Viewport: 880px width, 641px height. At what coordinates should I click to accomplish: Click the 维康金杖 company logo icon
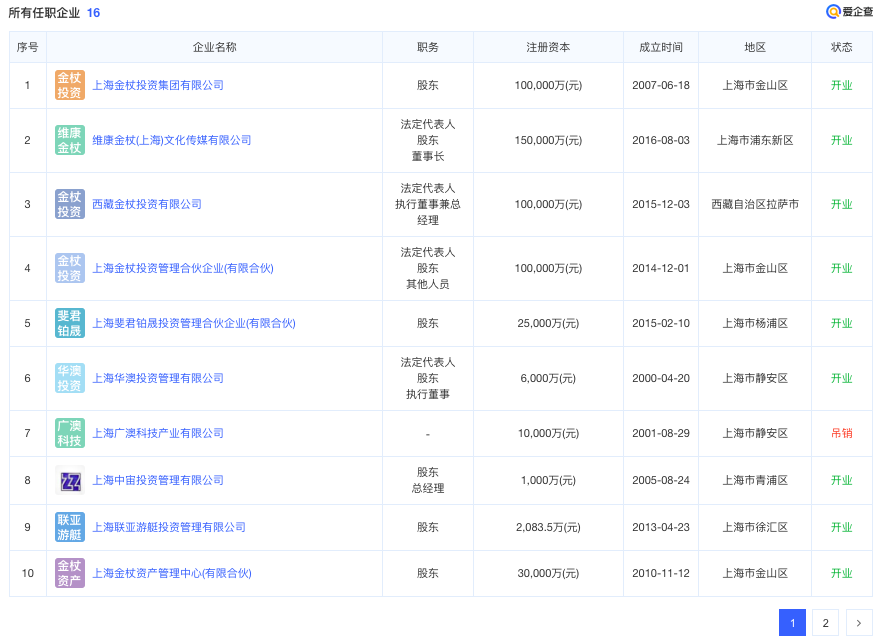coord(70,140)
